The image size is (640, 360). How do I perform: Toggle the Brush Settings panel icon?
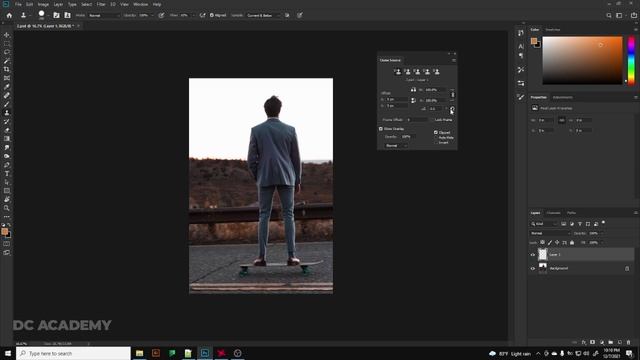point(56,15)
